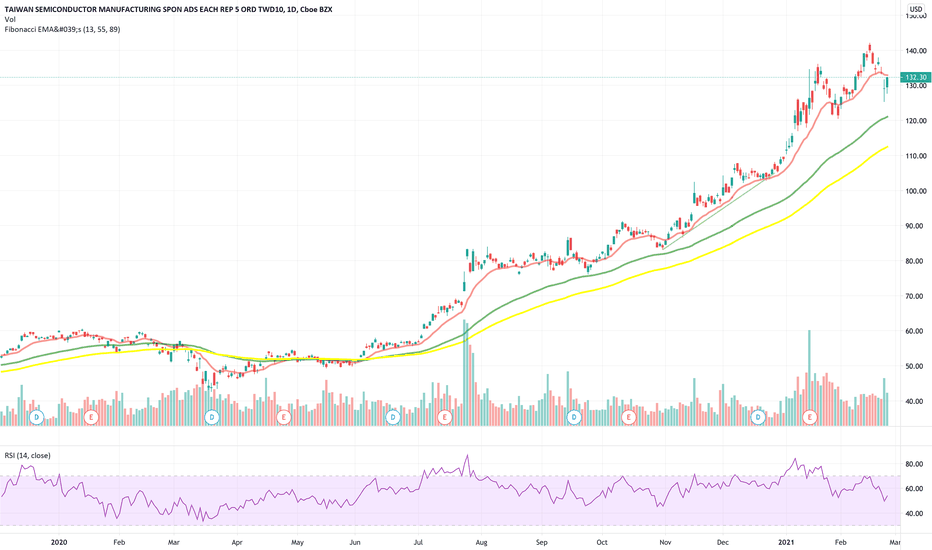This screenshot has height=550, width=932.
Task: Click the earnings E marker in July 2020
Action: (444, 417)
